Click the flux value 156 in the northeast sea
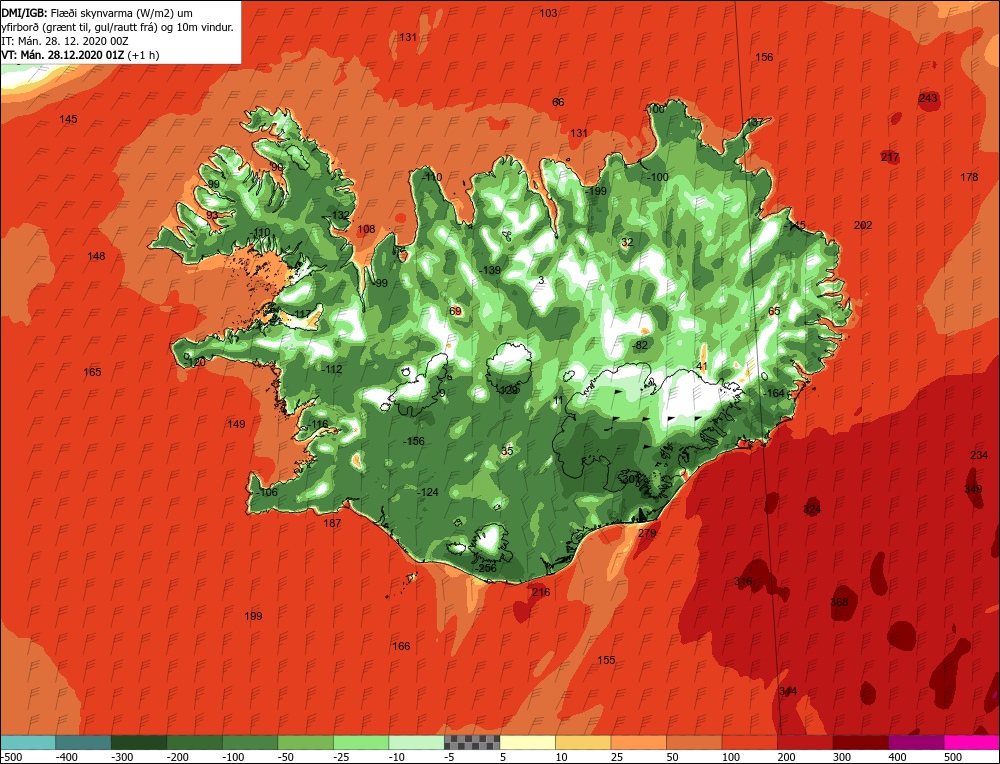The width and height of the screenshot is (1000, 764). [x=764, y=57]
